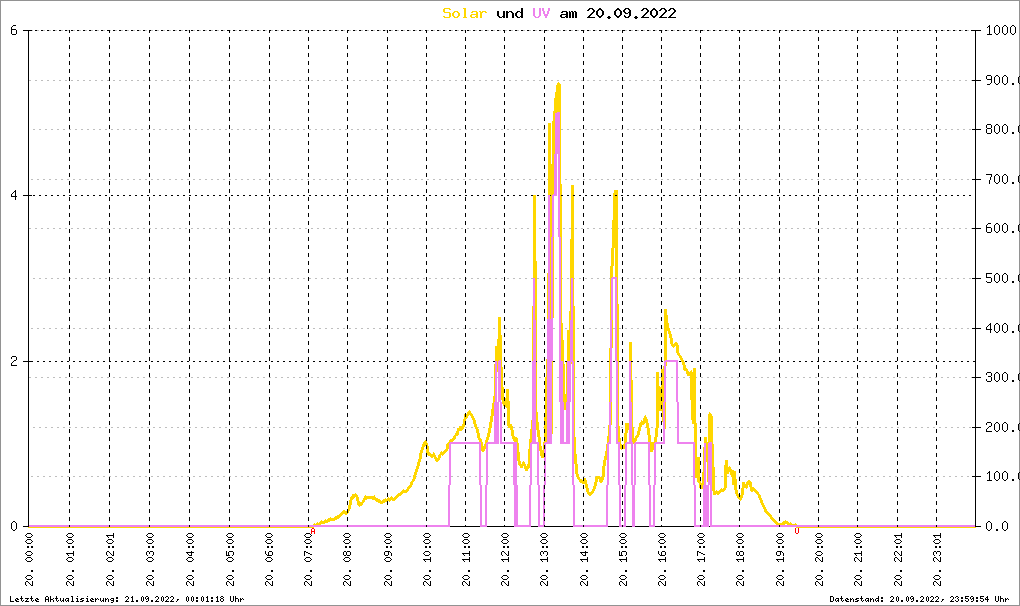Click the time axis label '20. 19:00'
Viewport: 1020px width, 606px height.
(779, 560)
